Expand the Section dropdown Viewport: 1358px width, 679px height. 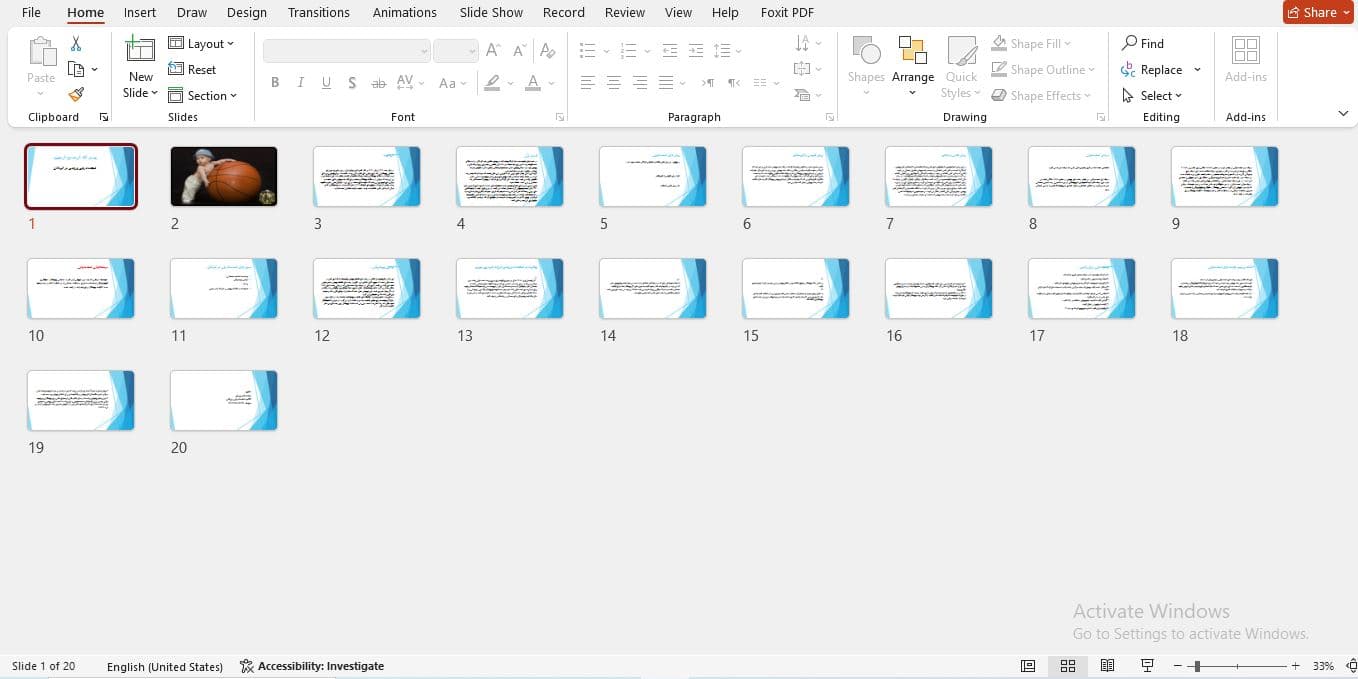(202, 96)
